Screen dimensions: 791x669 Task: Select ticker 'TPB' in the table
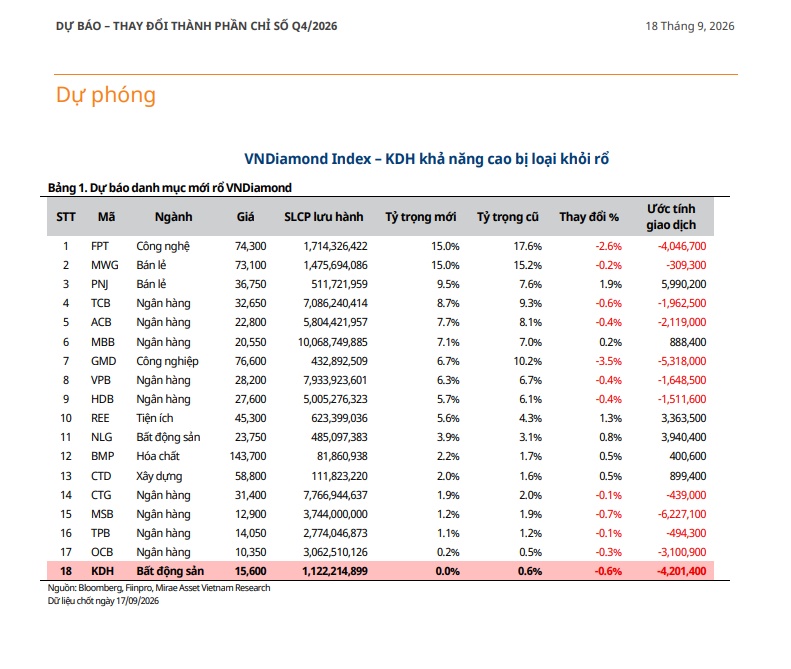coord(100,533)
